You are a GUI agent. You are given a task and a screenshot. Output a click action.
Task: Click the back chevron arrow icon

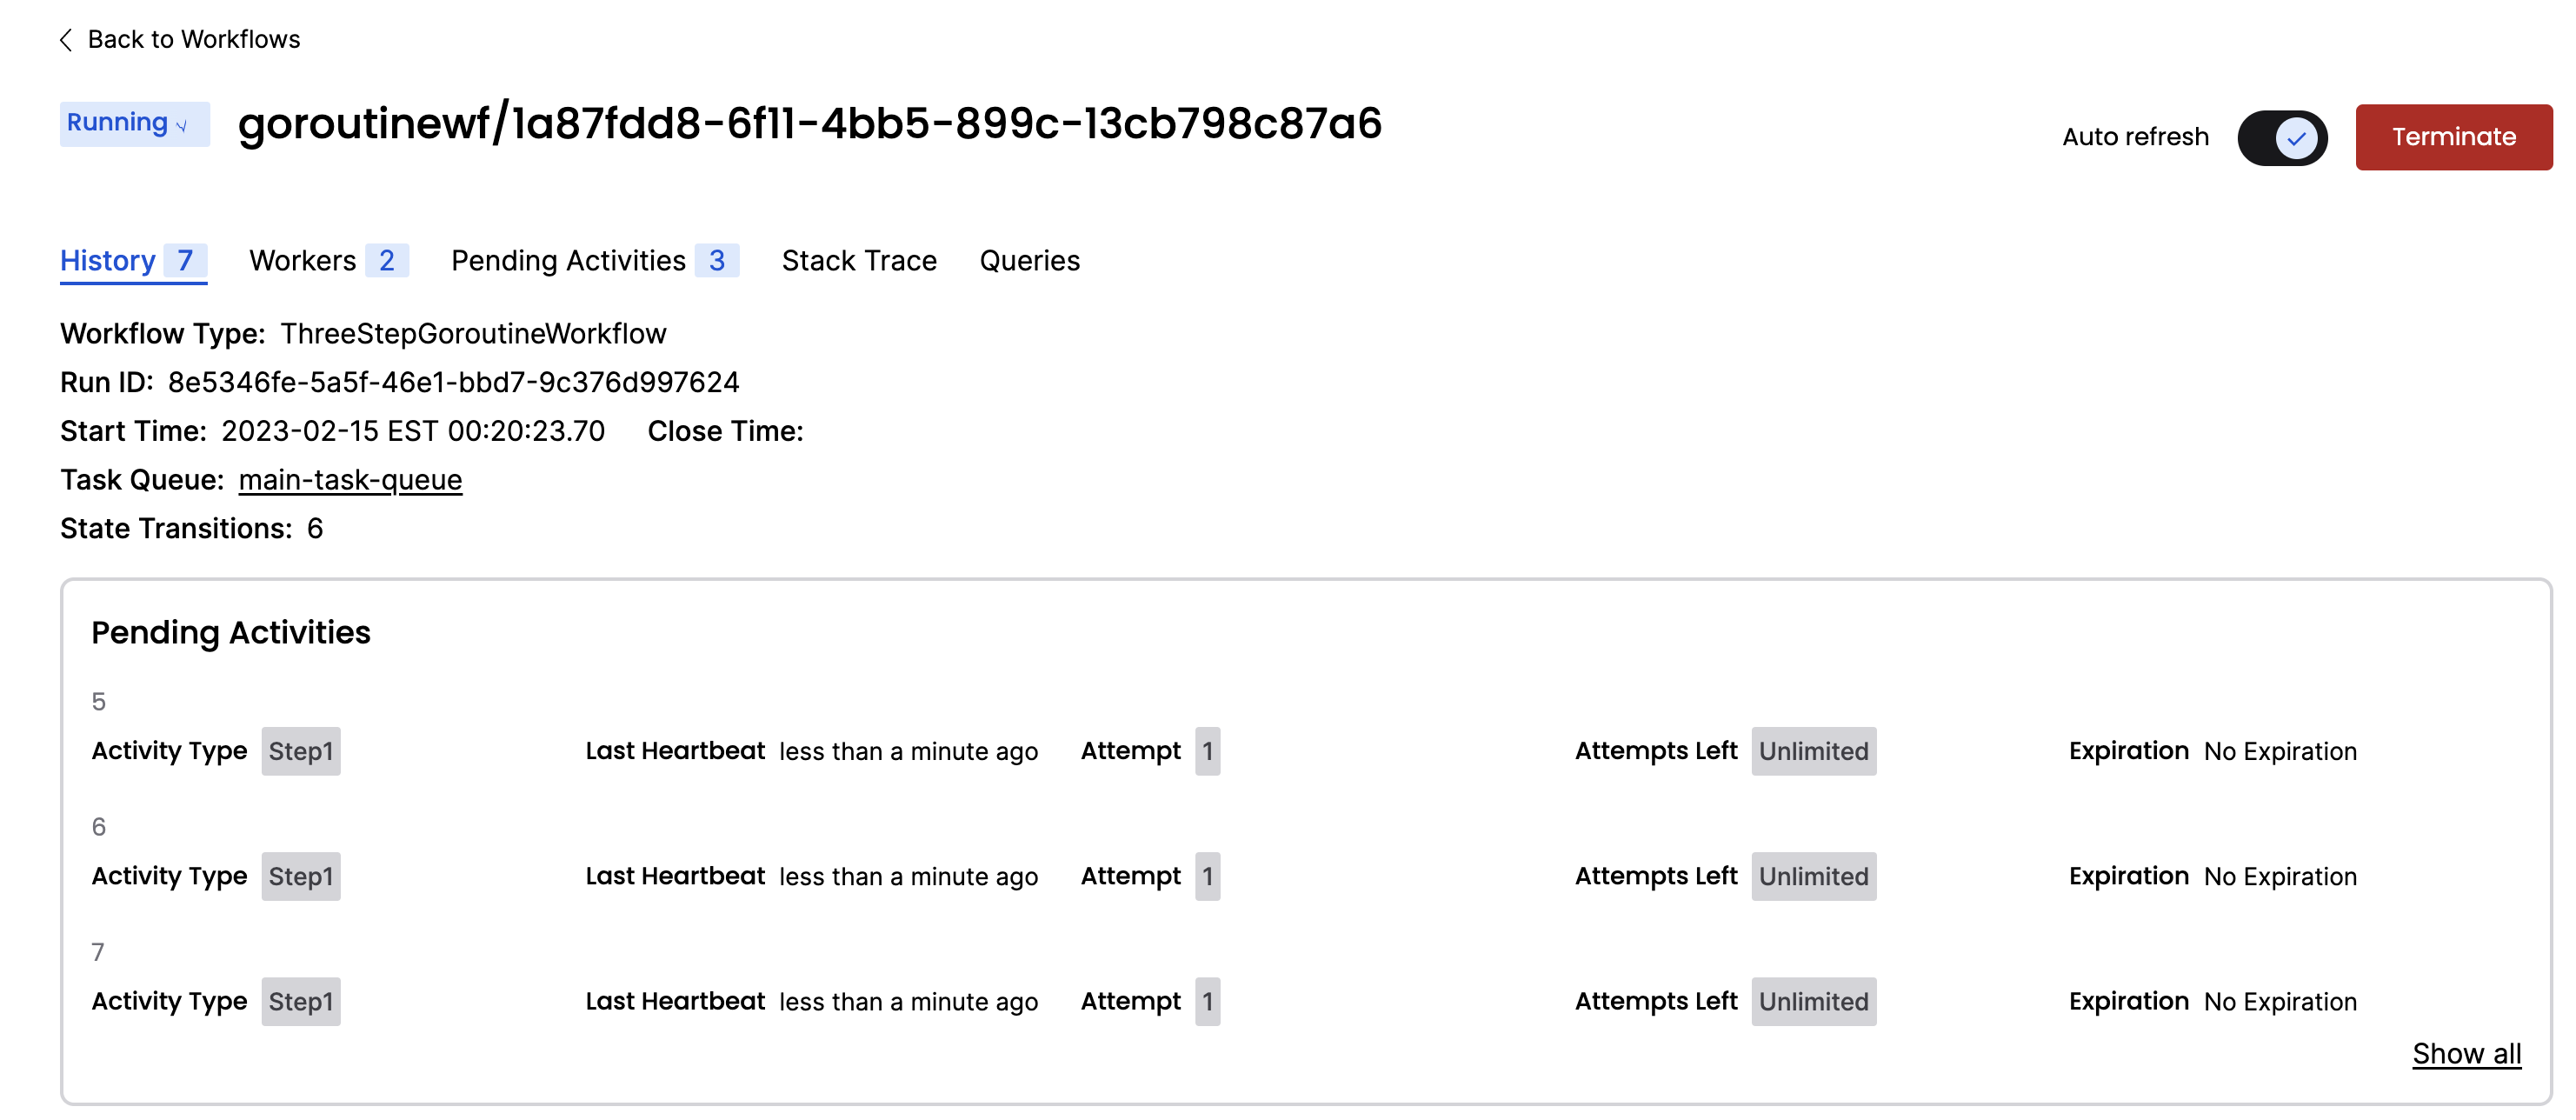pyautogui.click(x=64, y=39)
